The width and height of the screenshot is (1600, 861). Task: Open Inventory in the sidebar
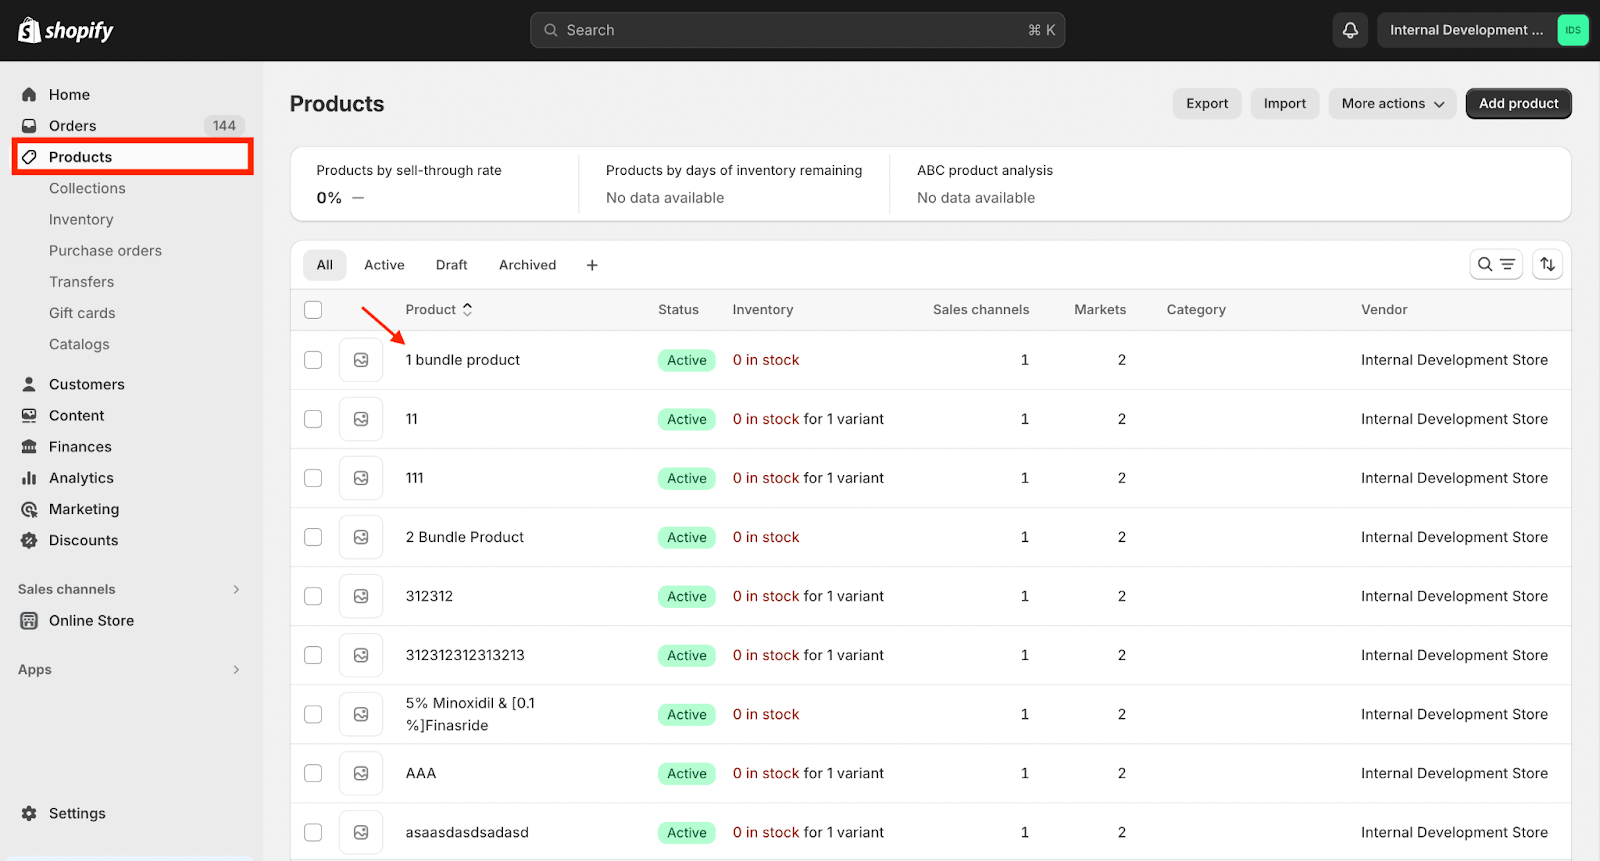click(x=81, y=220)
